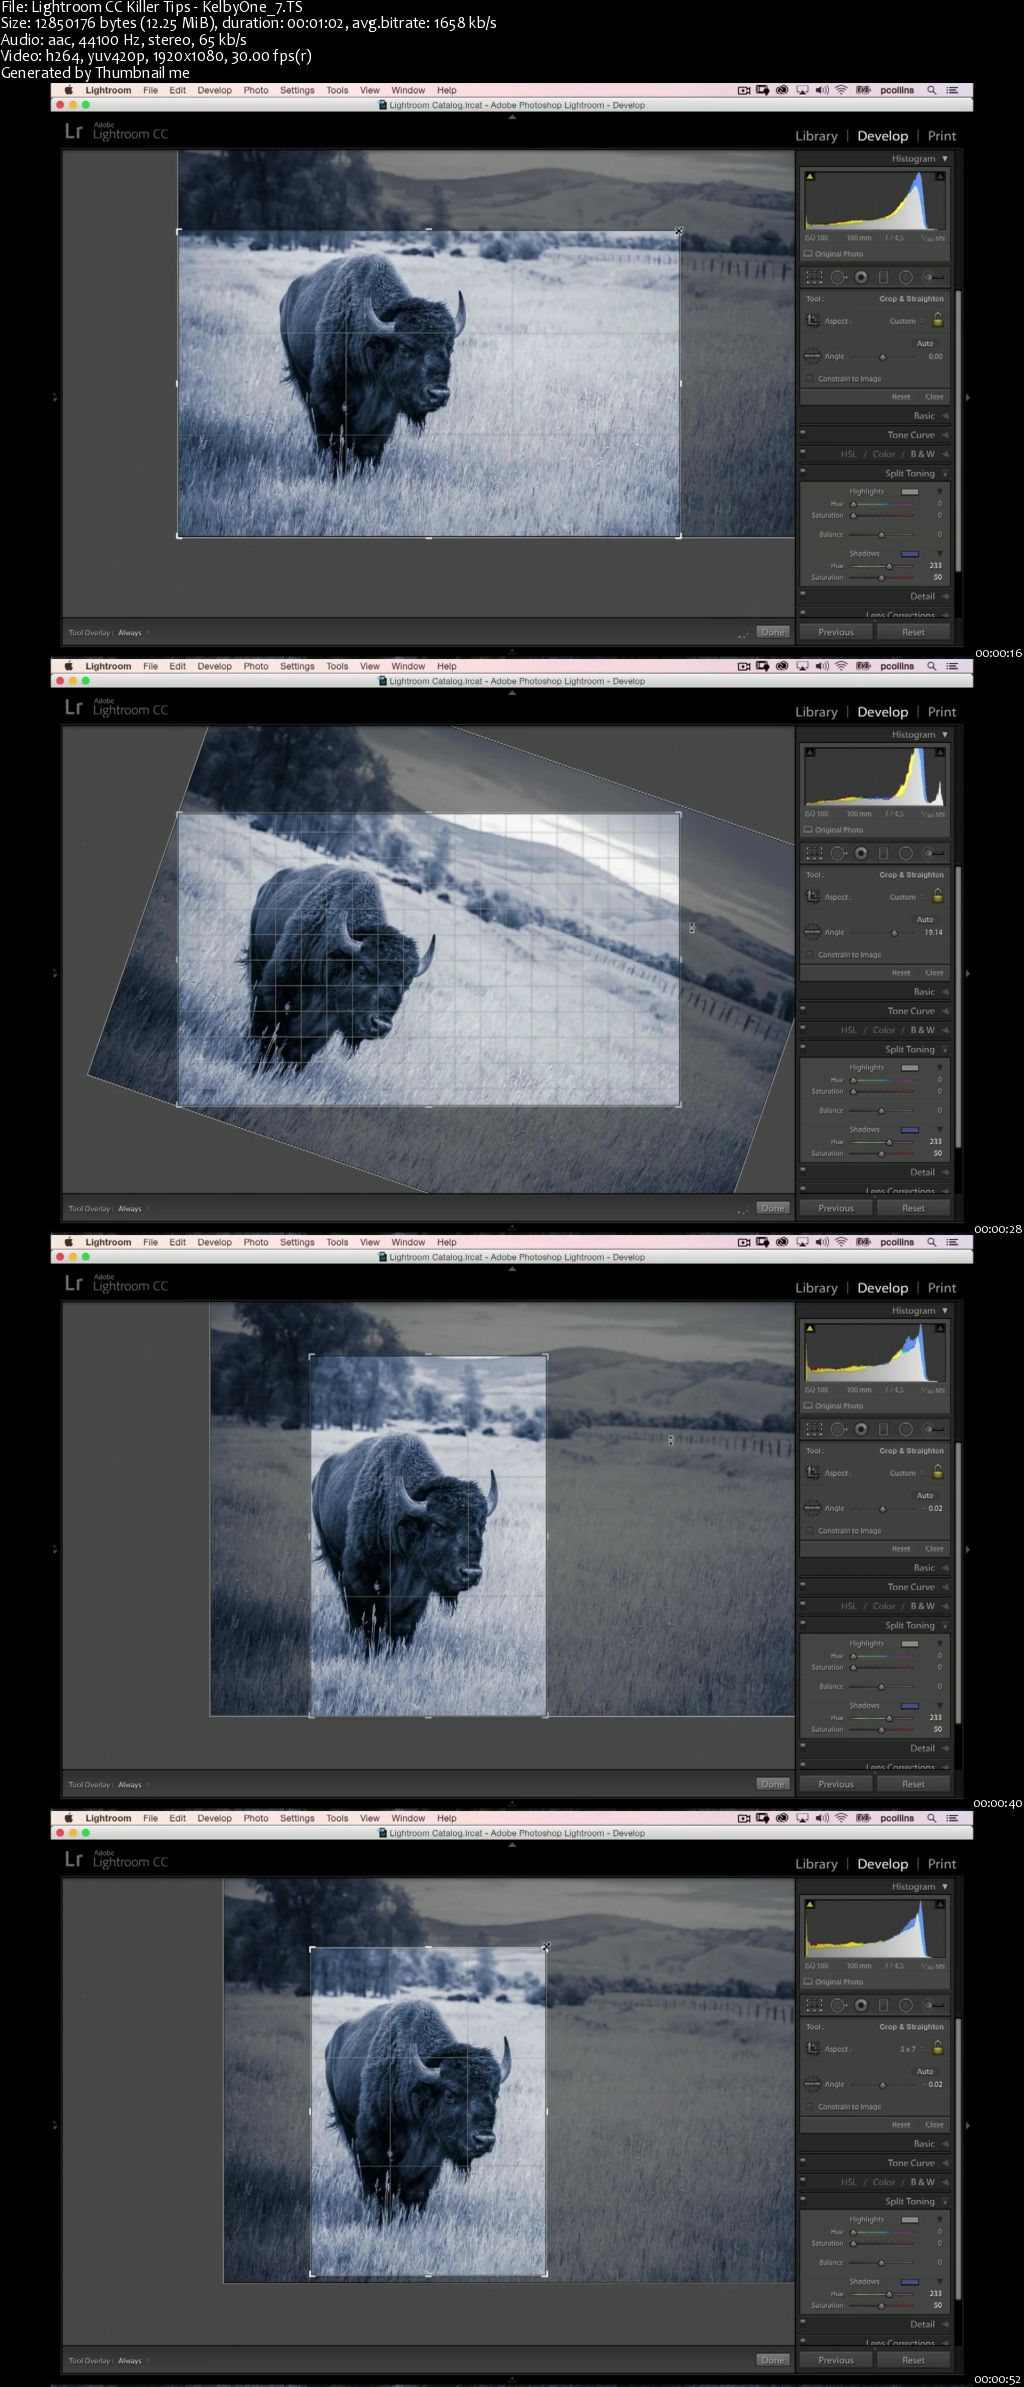Expand Highlights color triangle in the 00:00:28 frame
The width and height of the screenshot is (1024, 2387).
point(939,1068)
